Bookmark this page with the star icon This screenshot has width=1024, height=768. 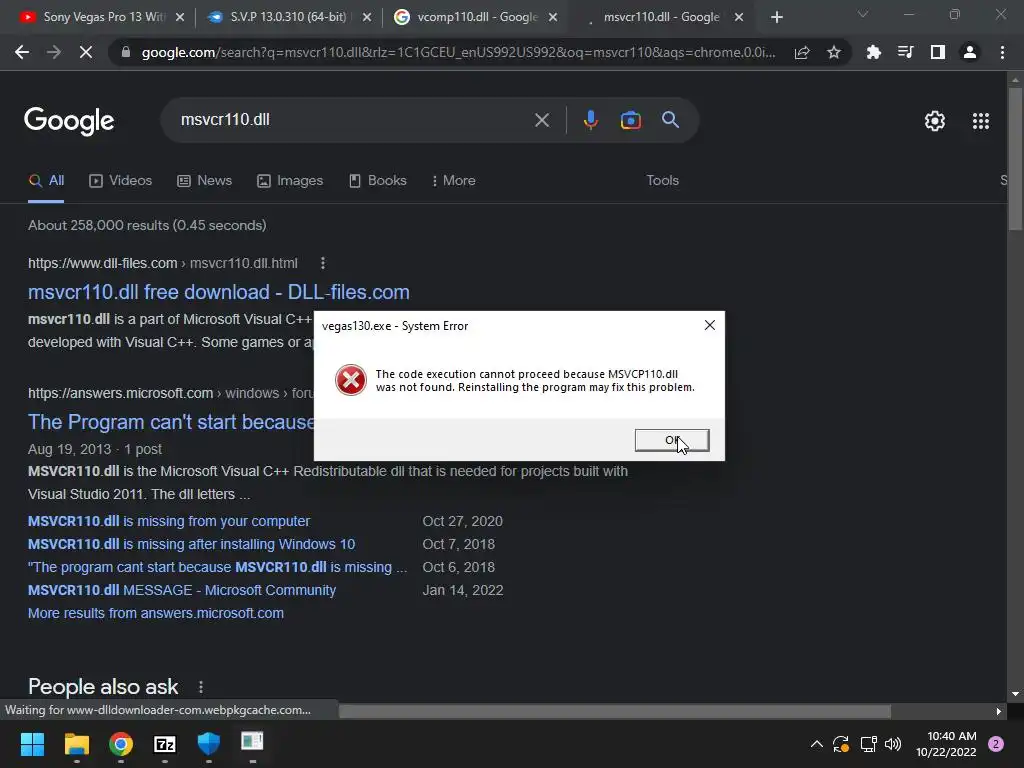[834, 52]
